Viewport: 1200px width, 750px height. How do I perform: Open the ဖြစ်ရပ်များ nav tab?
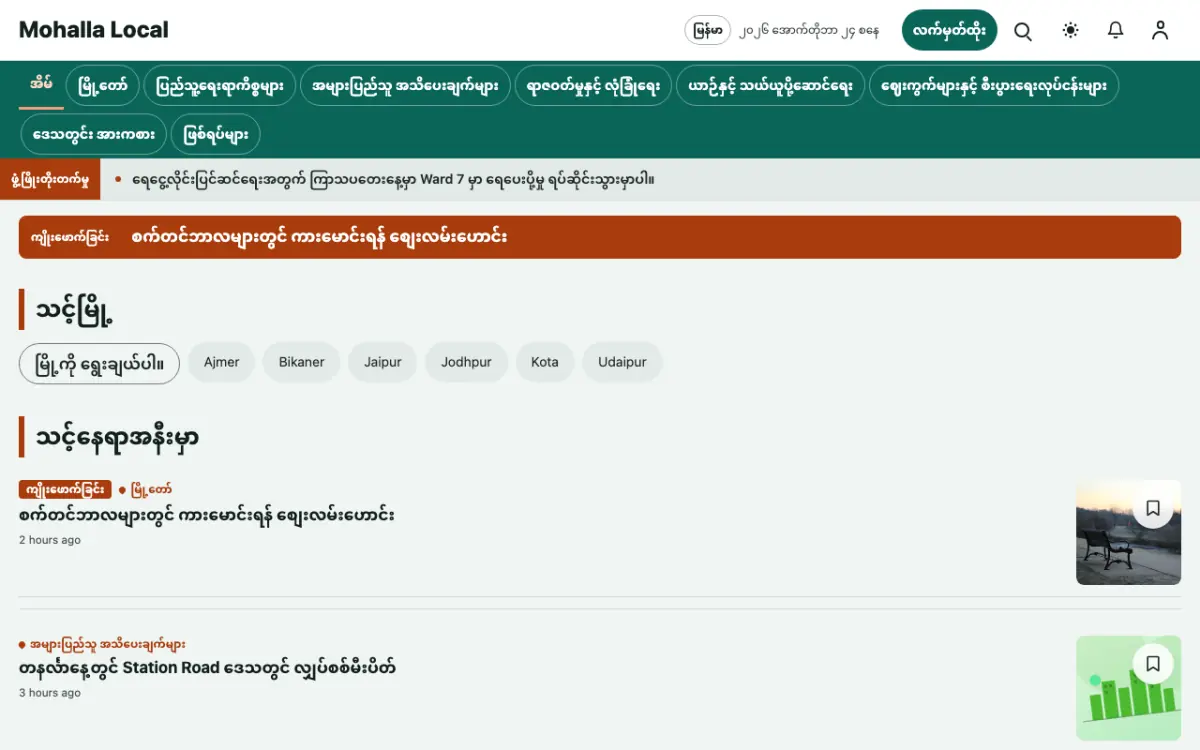tap(216, 134)
